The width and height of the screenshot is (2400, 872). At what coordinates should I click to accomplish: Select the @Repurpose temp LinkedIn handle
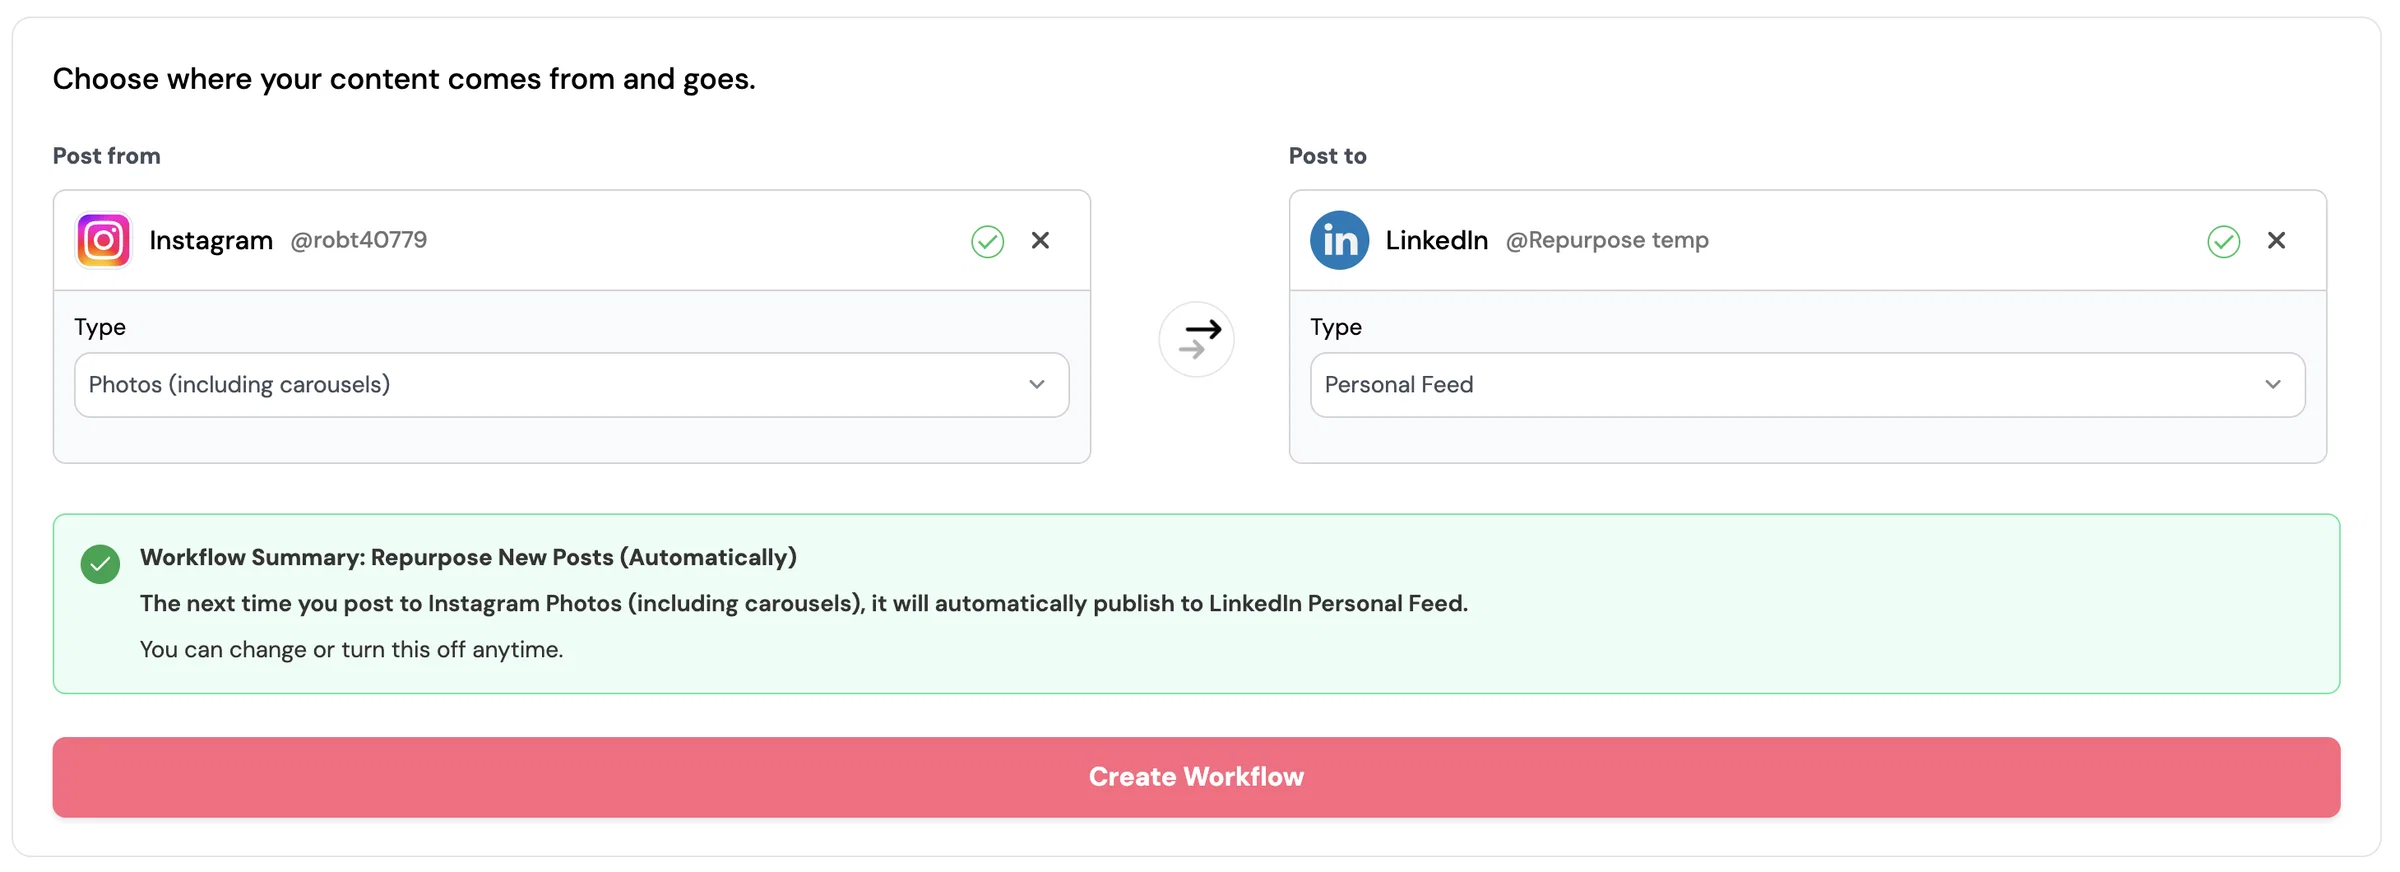1608,240
